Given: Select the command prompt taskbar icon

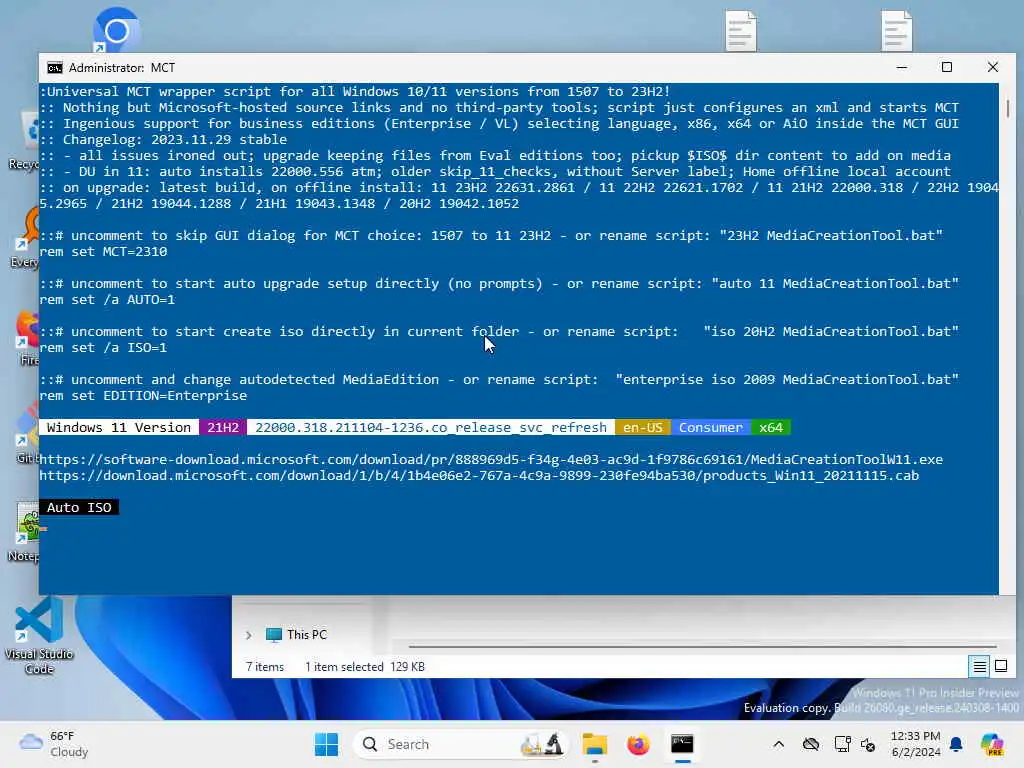Looking at the screenshot, I should point(682,744).
